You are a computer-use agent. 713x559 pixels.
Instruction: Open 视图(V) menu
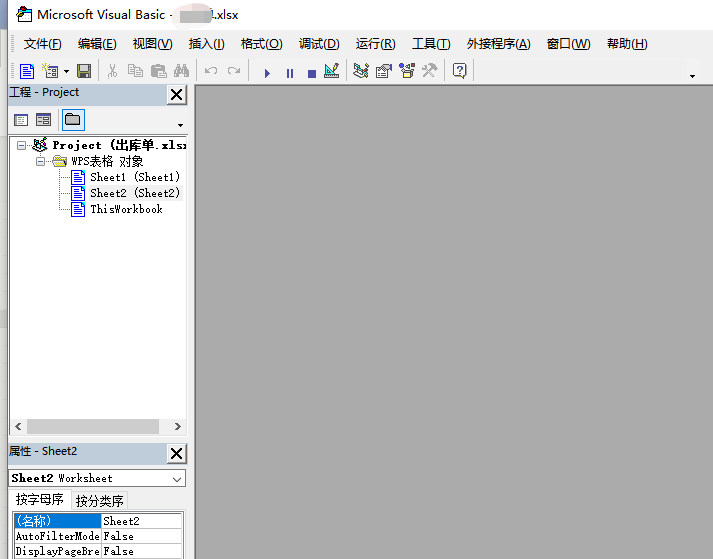[152, 44]
